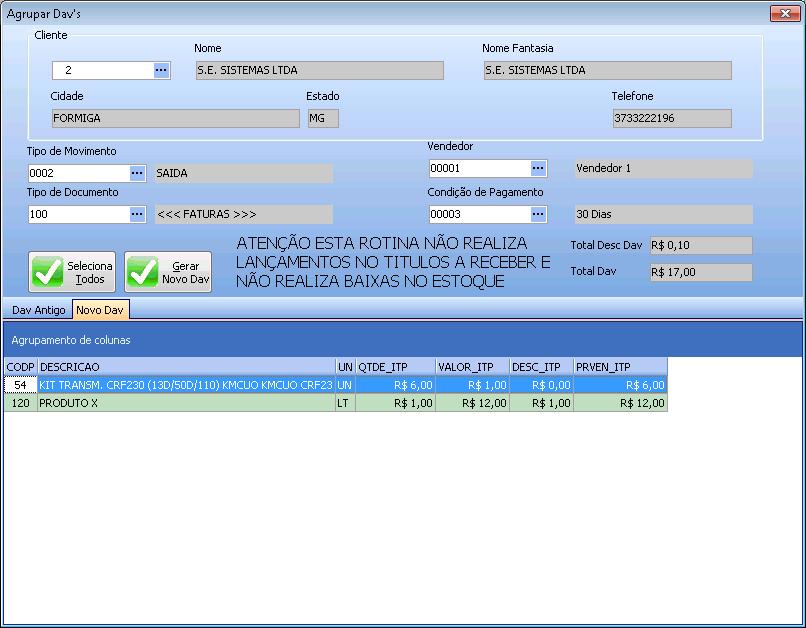Click the CODP column header
Screen dimensions: 806x628
[20, 367]
